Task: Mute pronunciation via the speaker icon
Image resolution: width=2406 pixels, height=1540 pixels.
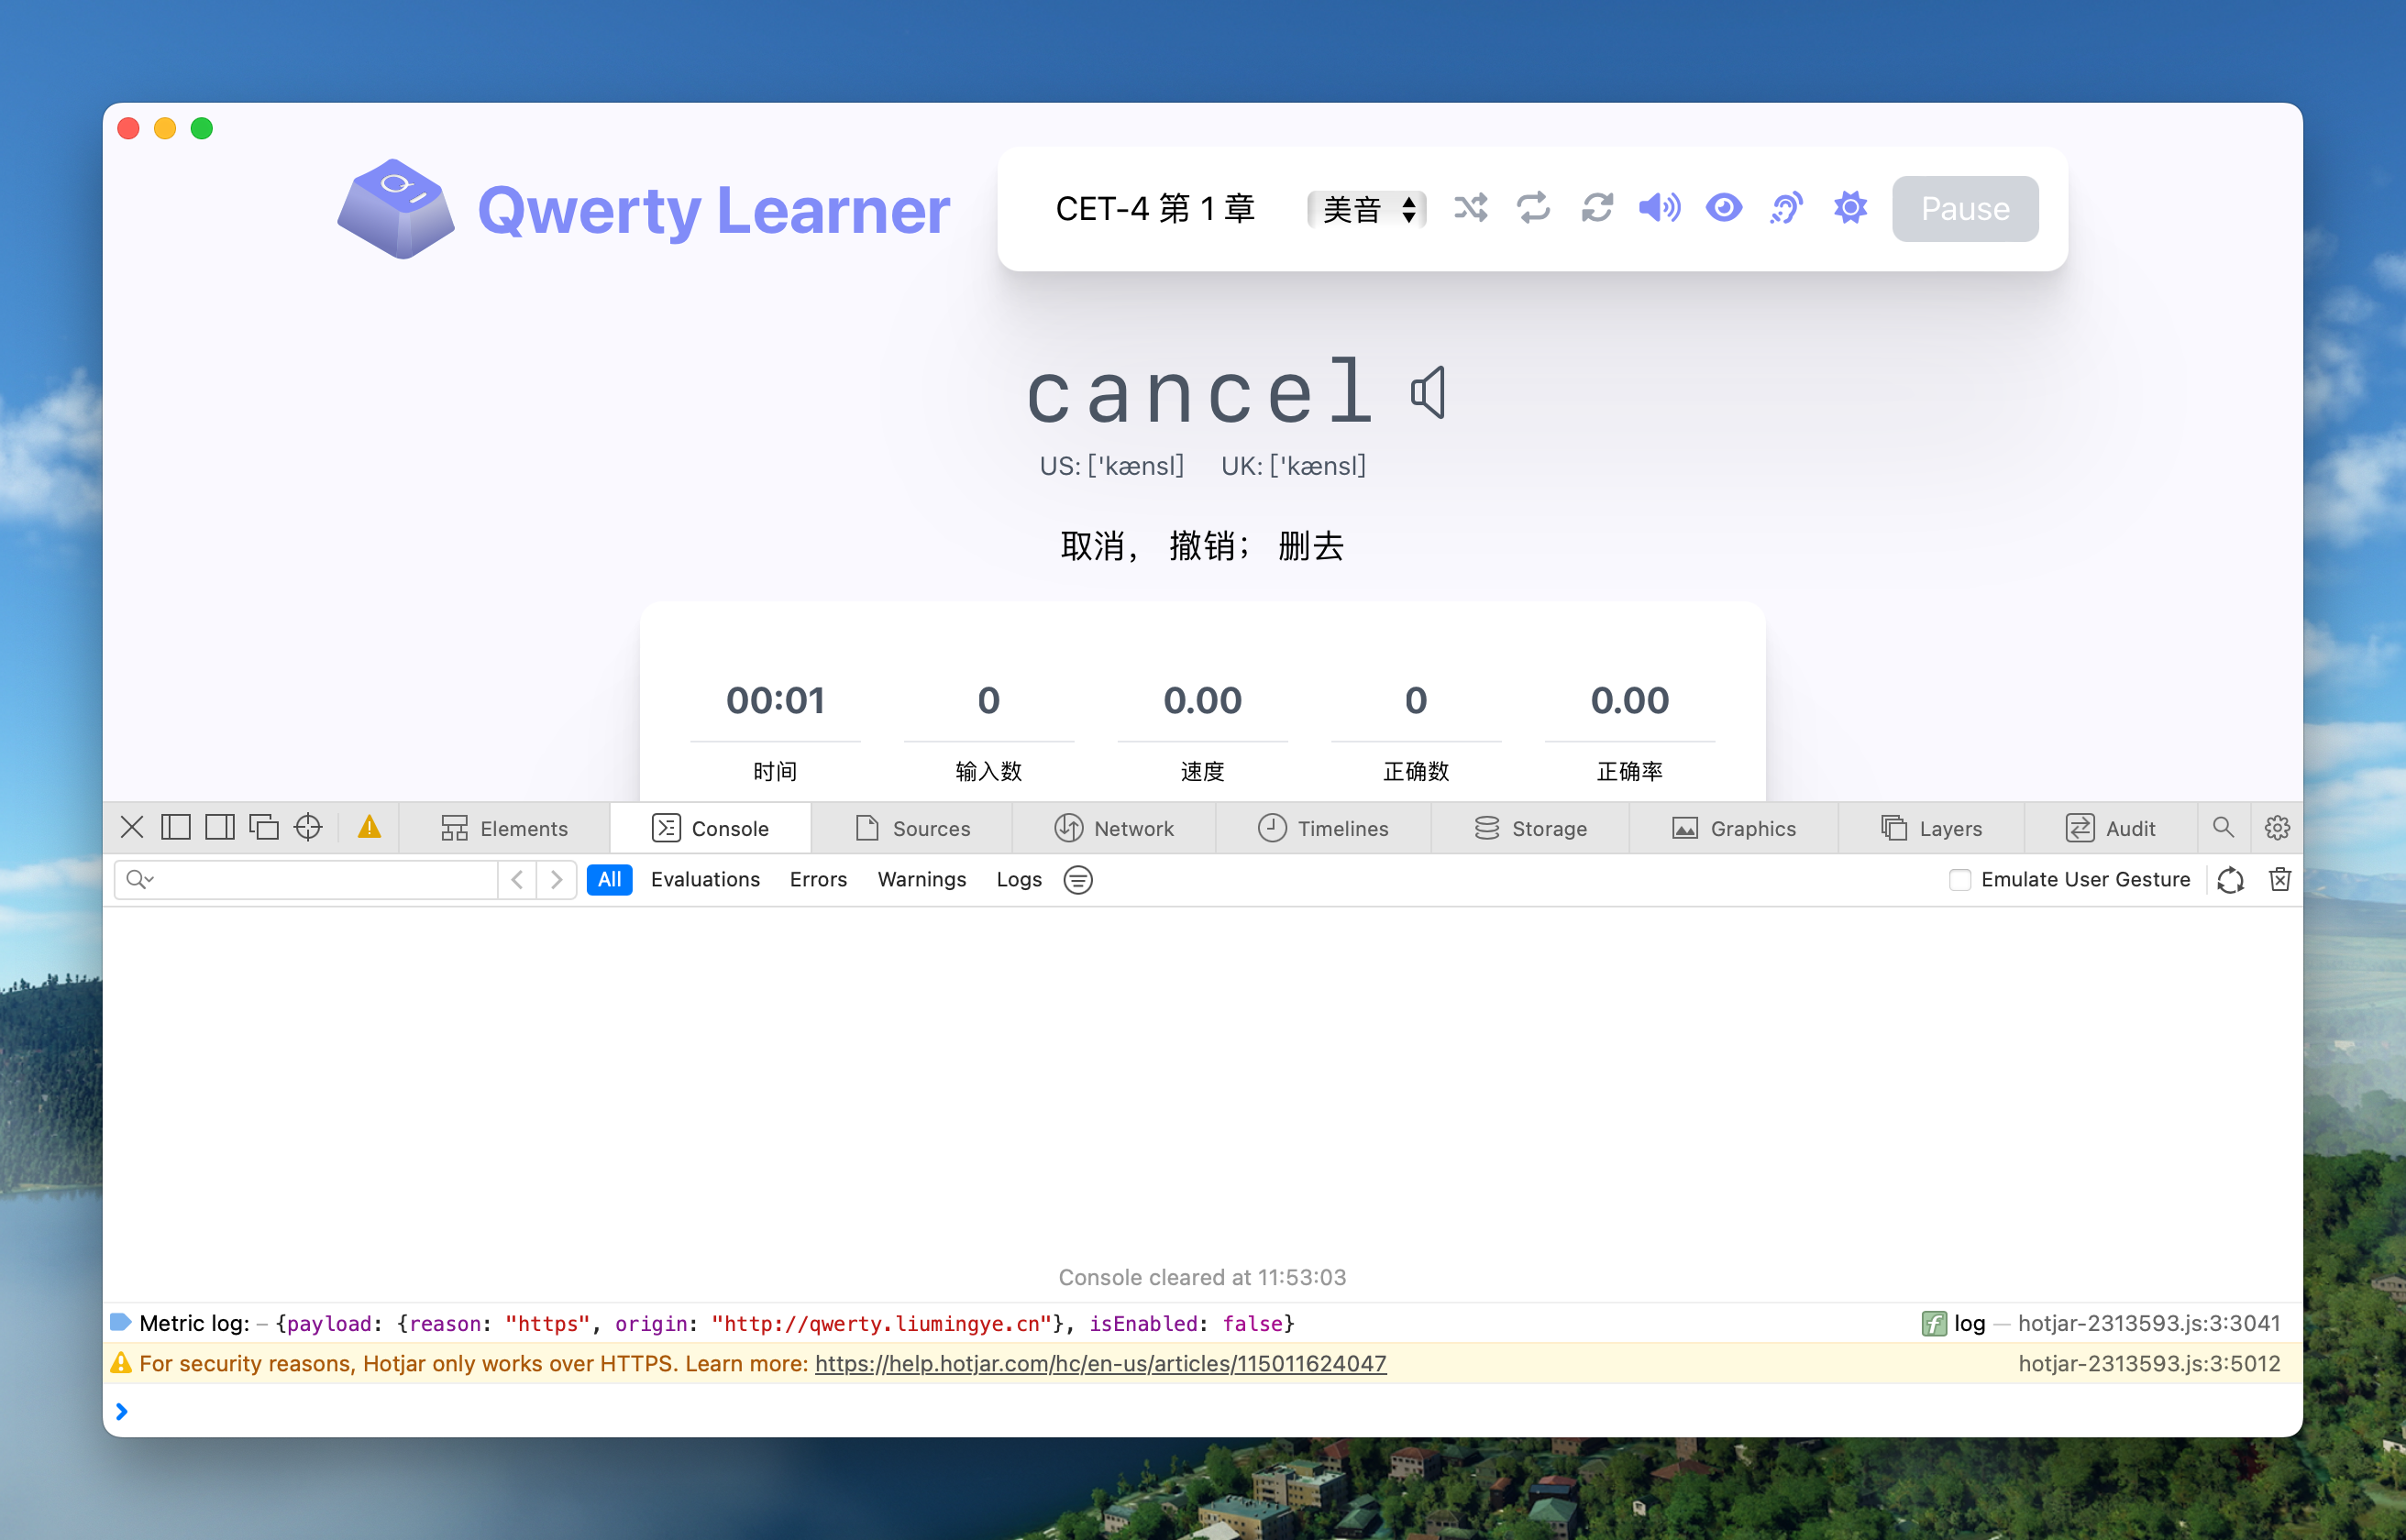Action: coord(1660,208)
